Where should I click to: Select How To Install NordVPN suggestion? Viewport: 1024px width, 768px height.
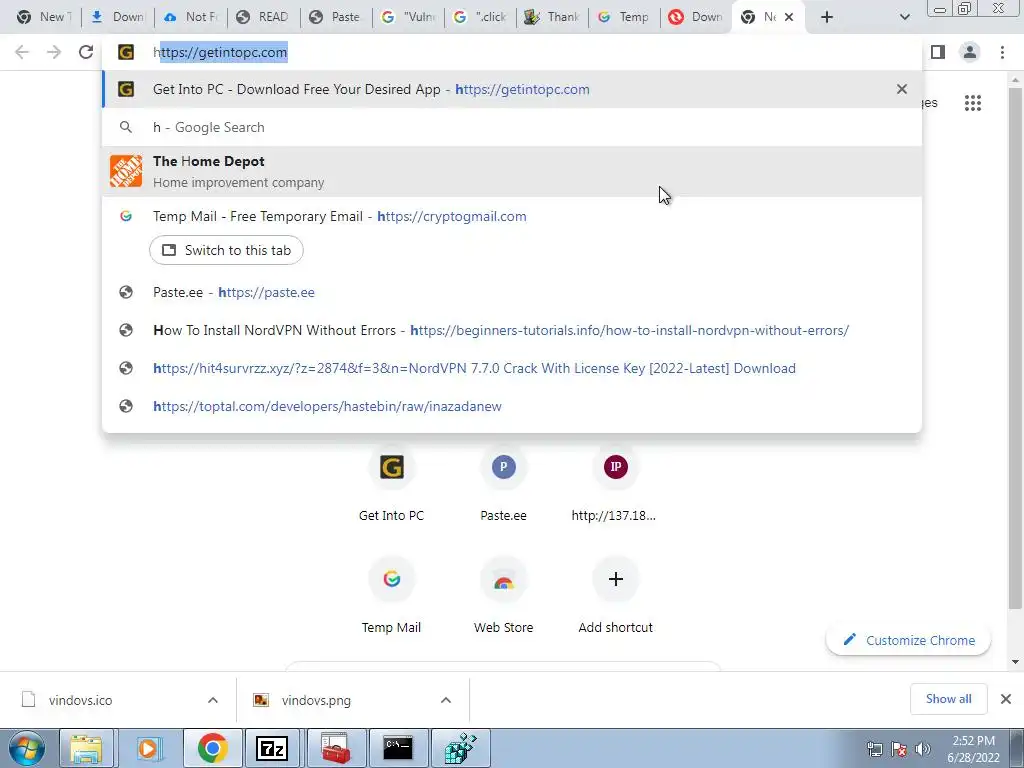click(512, 330)
